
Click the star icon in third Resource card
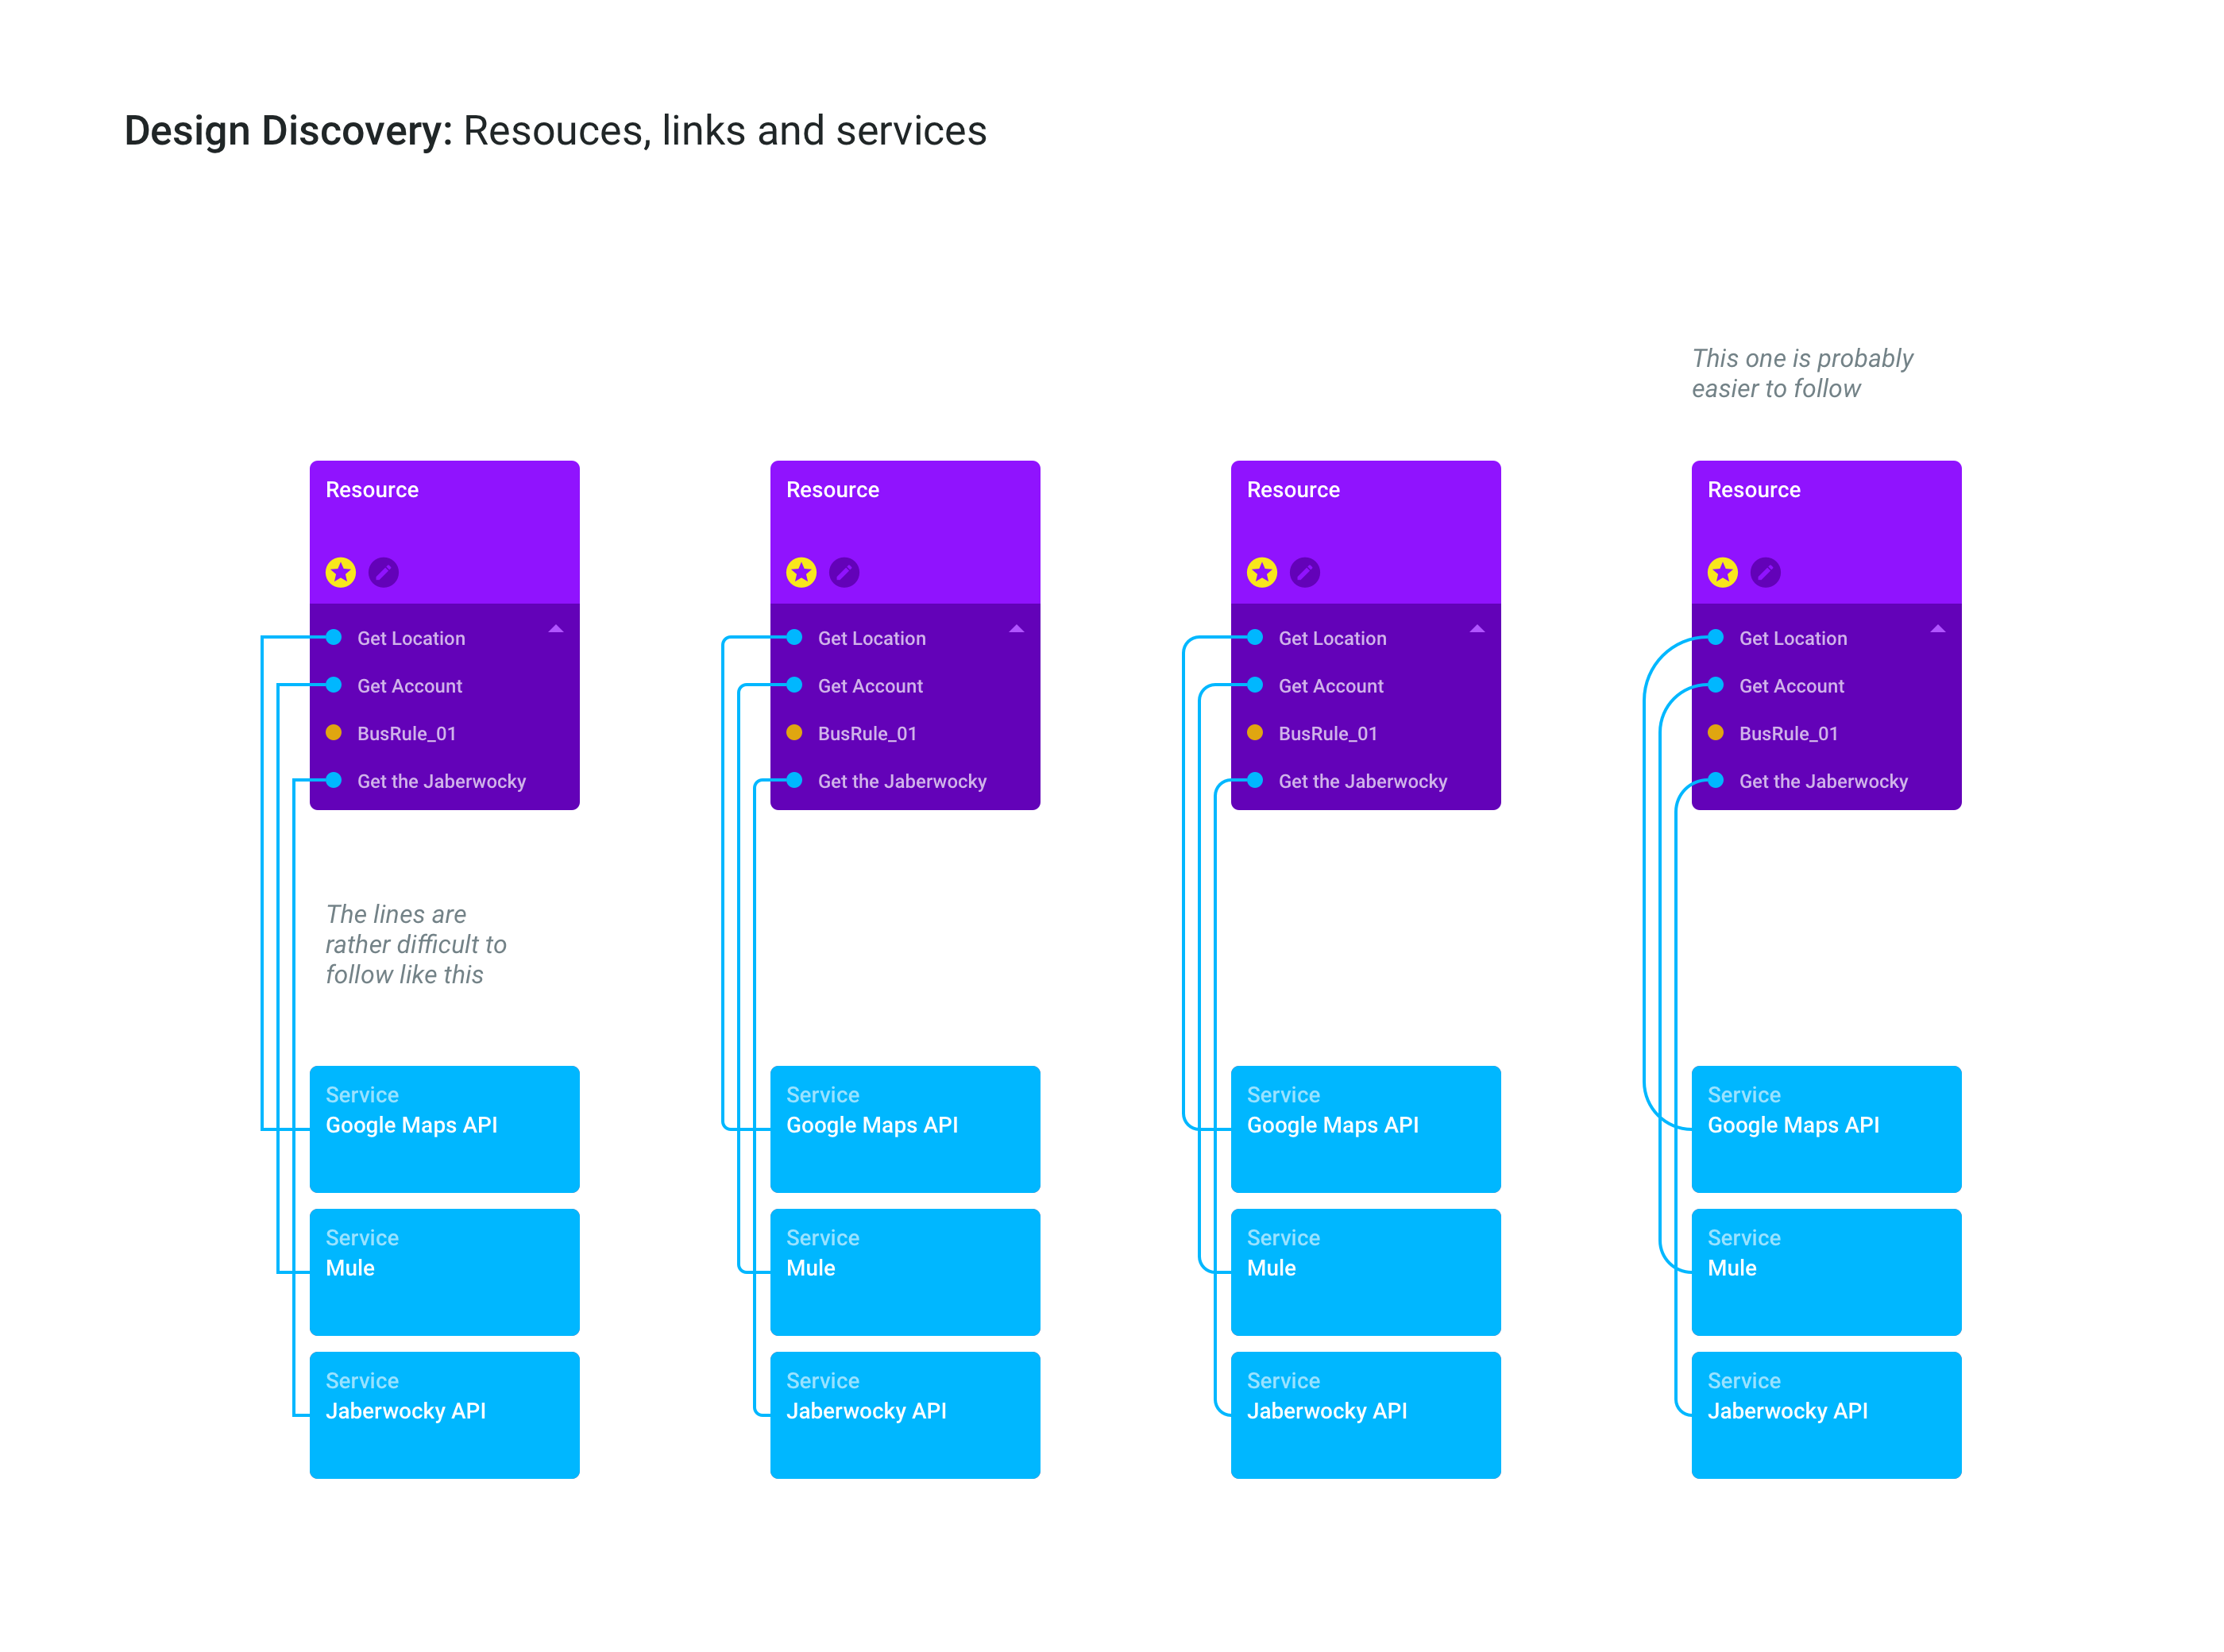[1262, 572]
